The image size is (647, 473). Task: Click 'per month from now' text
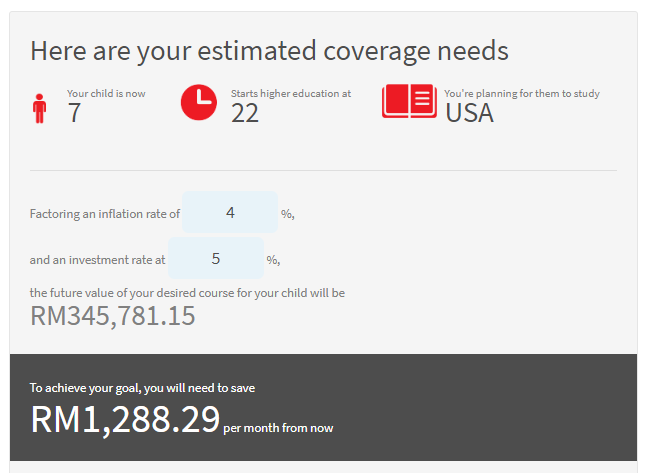(x=278, y=428)
